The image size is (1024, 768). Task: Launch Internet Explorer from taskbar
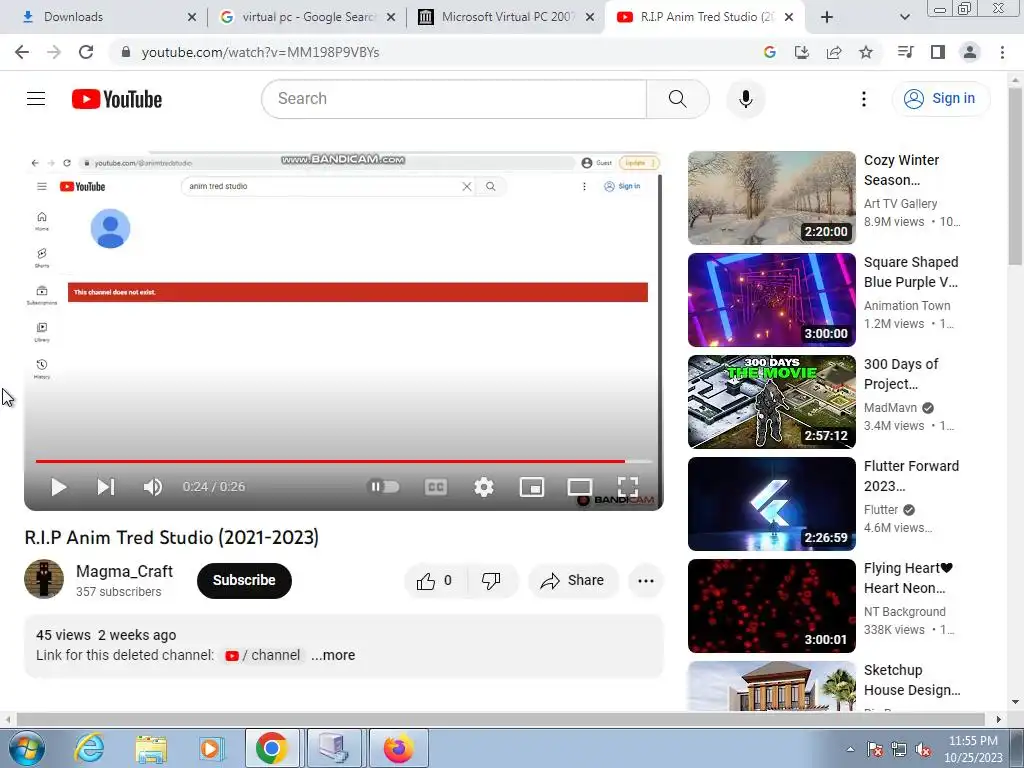(x=89, y=748)
